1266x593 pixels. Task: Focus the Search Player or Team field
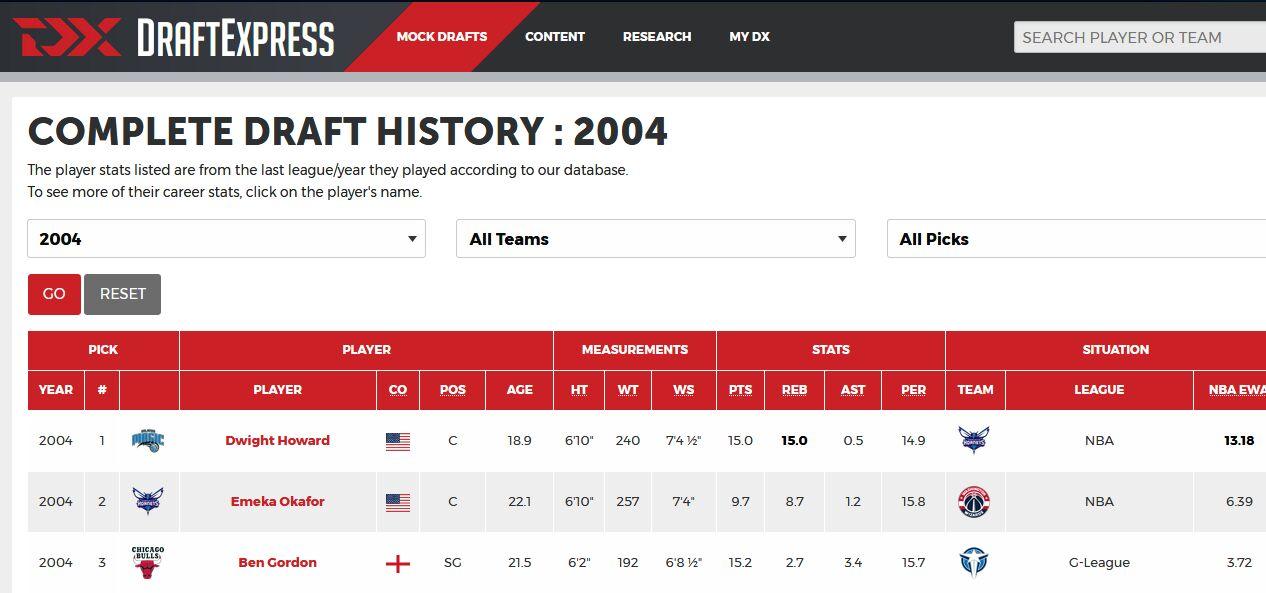click(x=1140, y=37)
